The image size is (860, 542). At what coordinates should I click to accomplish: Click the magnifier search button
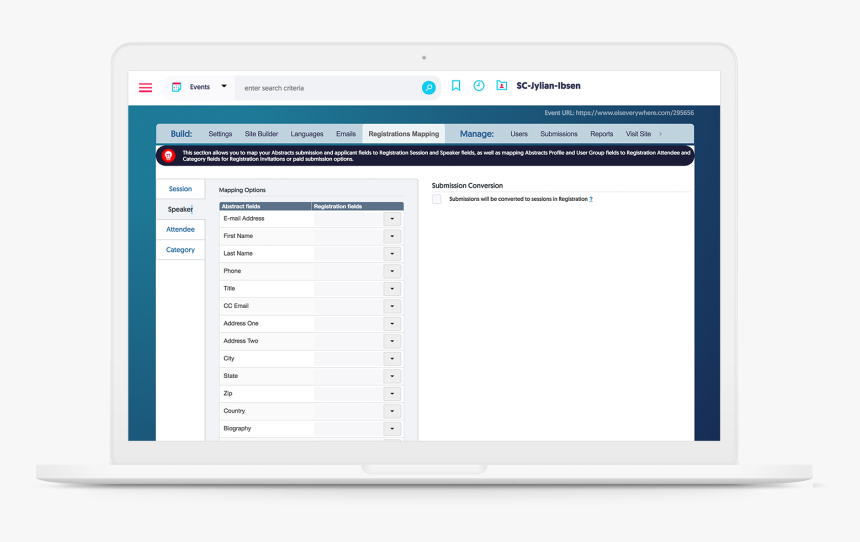pyautogui.click(x=428, y=88)
